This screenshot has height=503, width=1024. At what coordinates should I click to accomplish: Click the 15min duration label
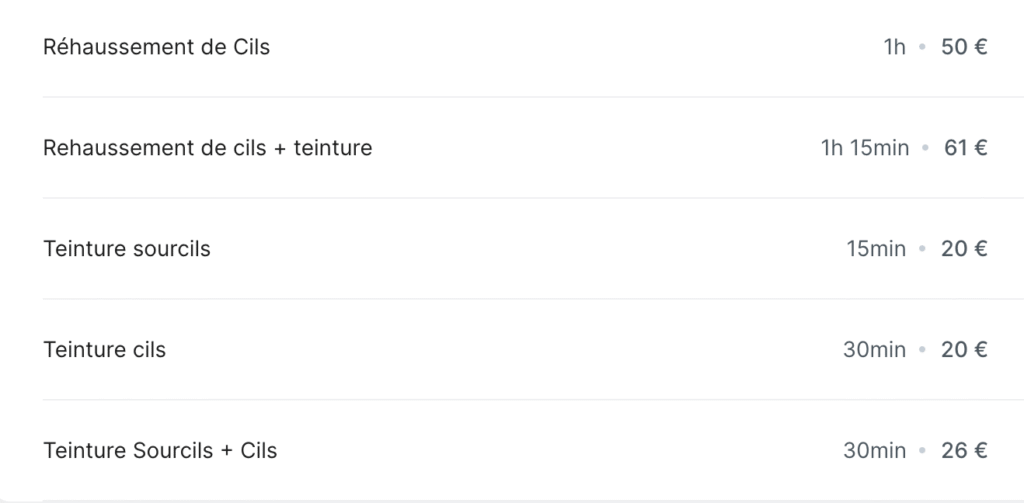pyautogui.click(x=876, y=249)
